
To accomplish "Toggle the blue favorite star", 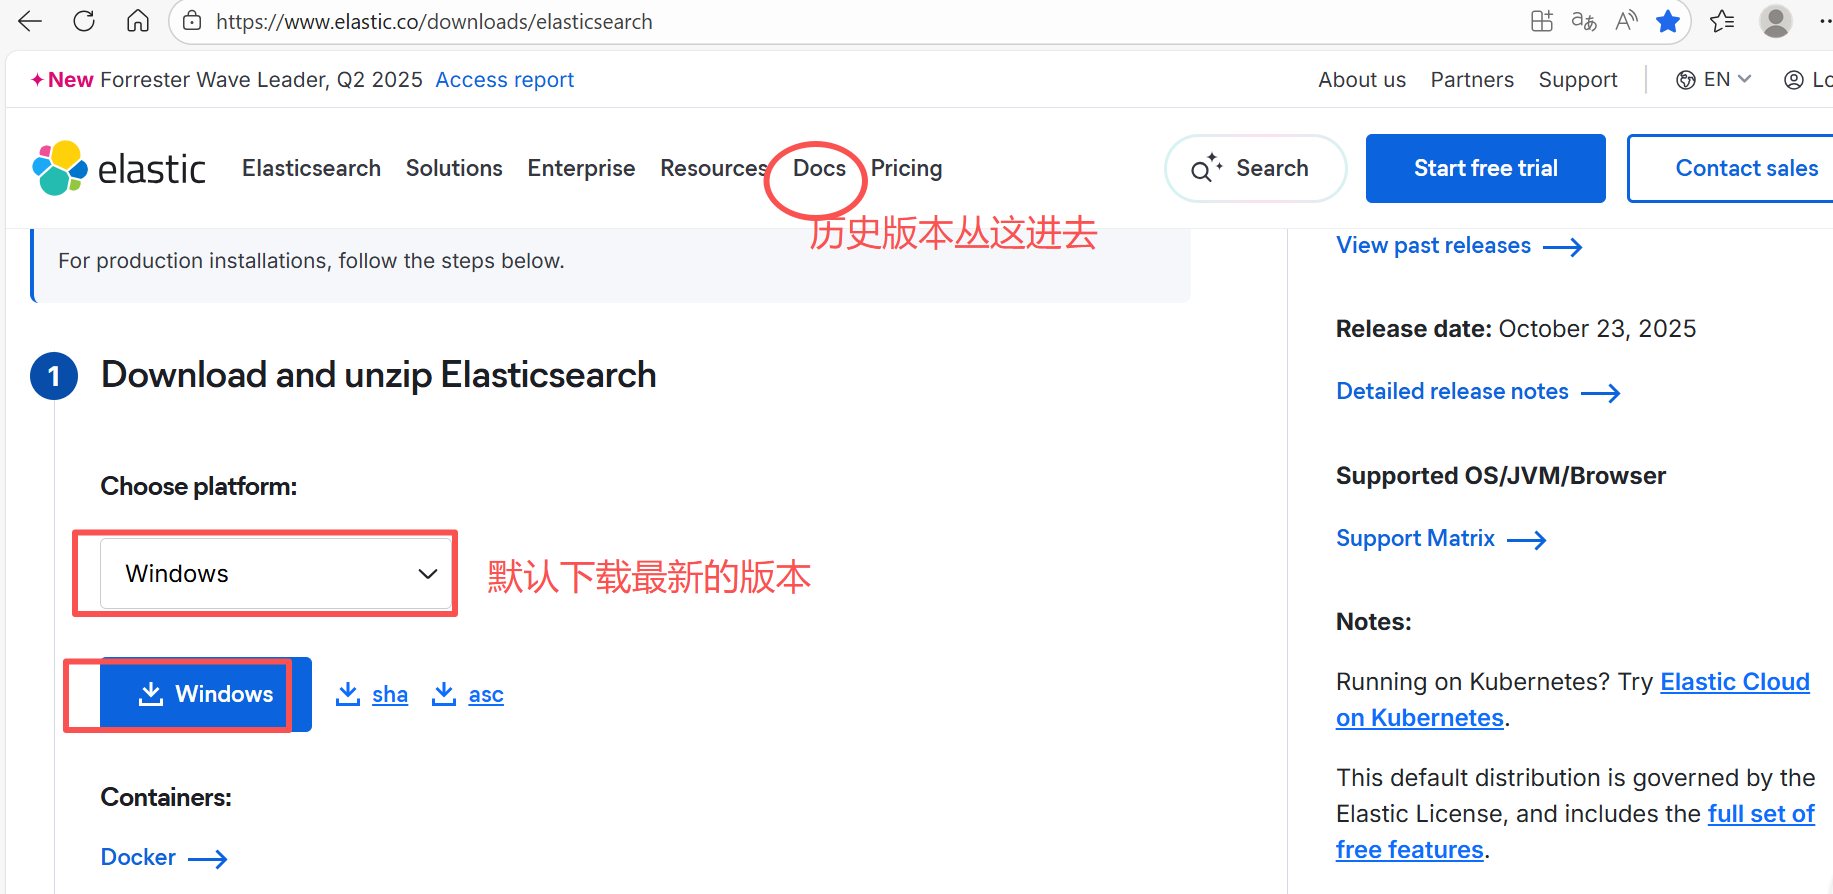I will point(1668,21).
